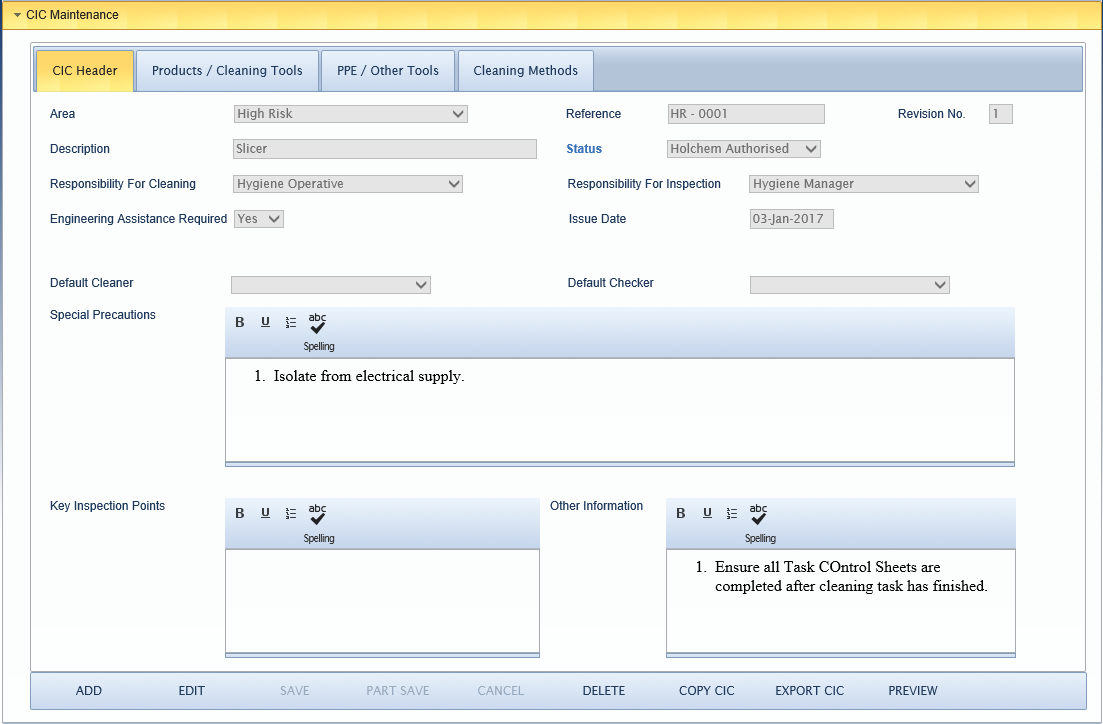Click the Description field containing Slicer
Viewport: 1103px width, 724px height.
point(385,149)
